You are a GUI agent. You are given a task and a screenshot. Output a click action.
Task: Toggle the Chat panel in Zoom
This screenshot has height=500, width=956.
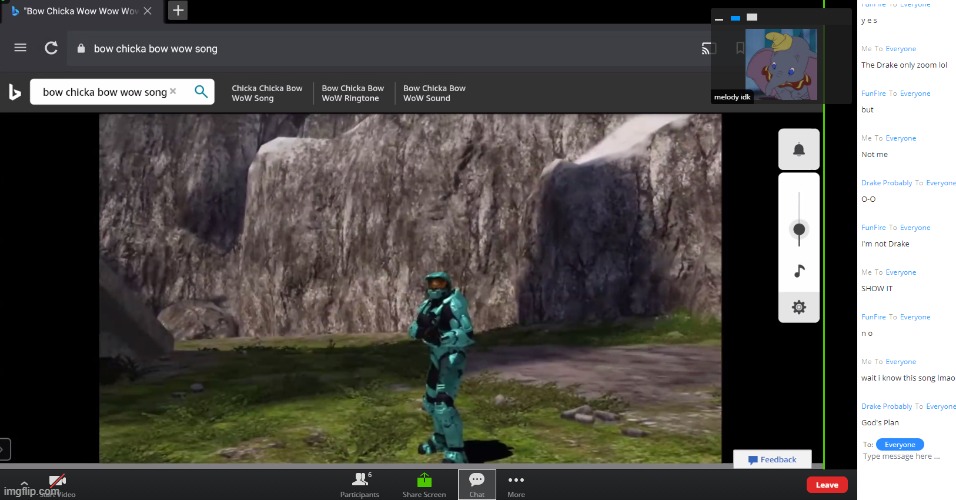(477, 484)
